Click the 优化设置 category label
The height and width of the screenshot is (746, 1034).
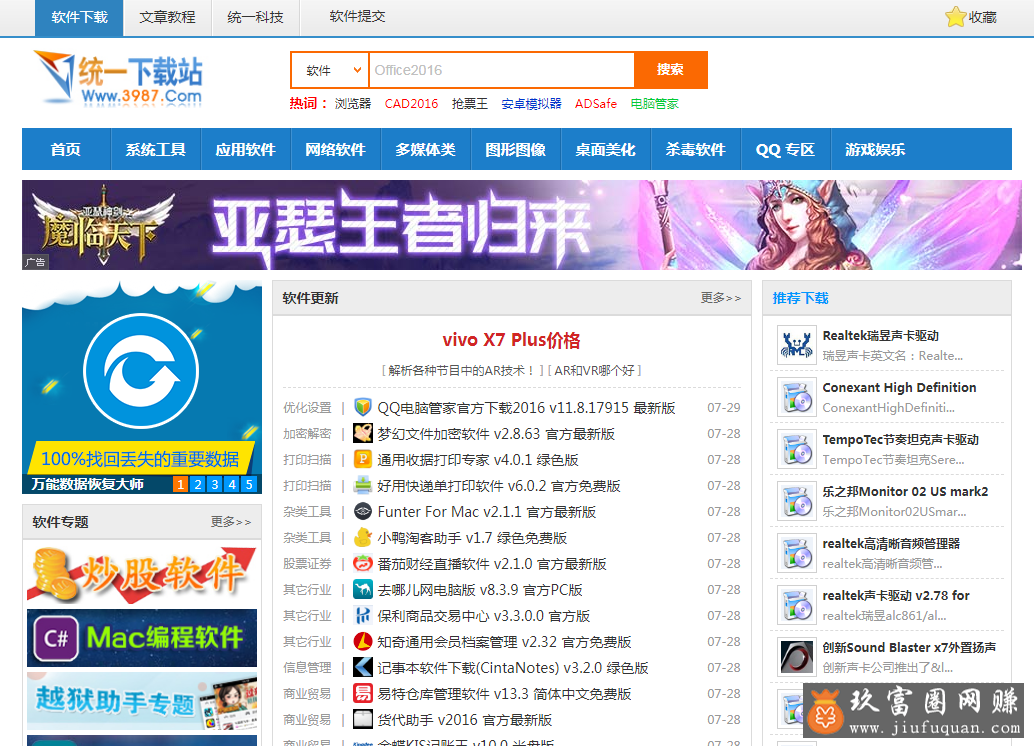(307, 408)
